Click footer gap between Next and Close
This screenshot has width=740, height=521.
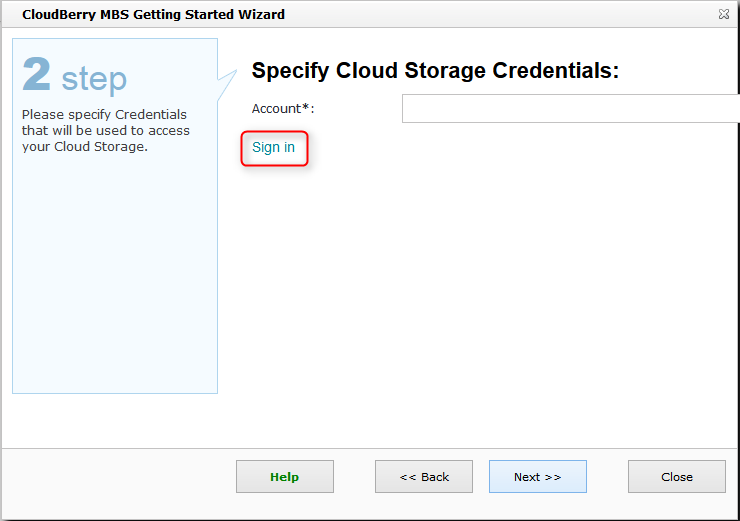tap(607, 477)
